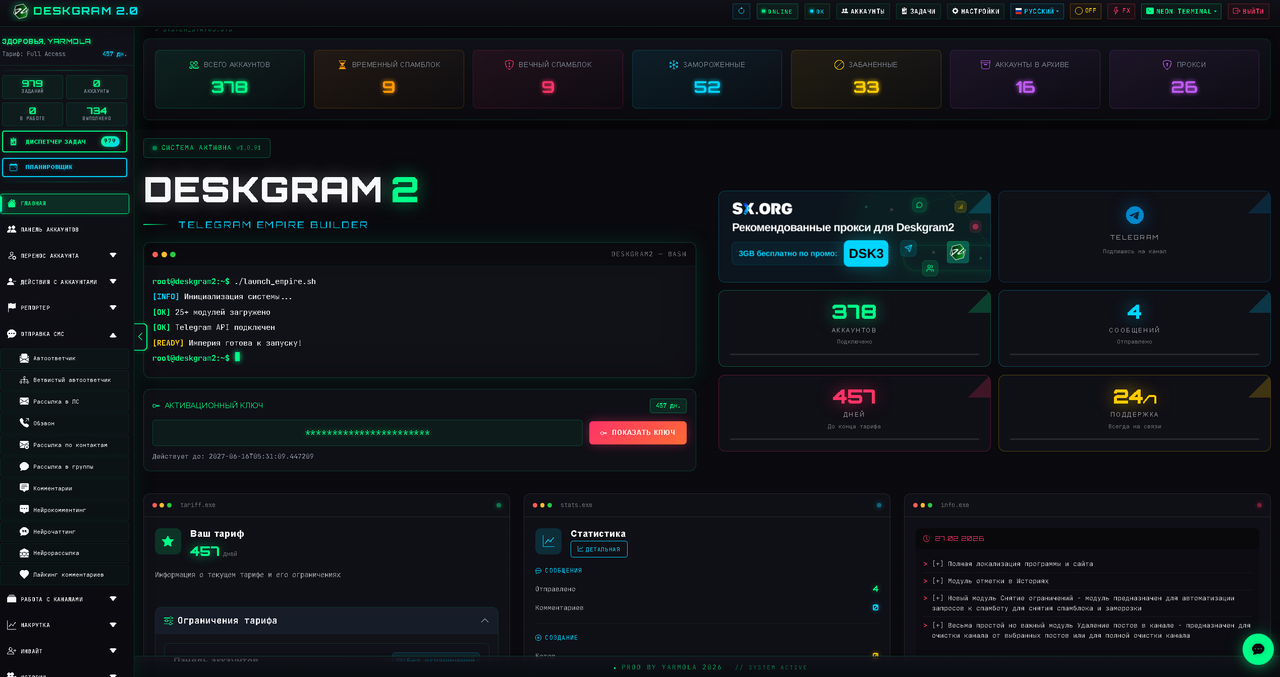The image size is (1280, 677).
Task: Toggle the OFF switch in top bar
Action: (x=1085, y=11)
